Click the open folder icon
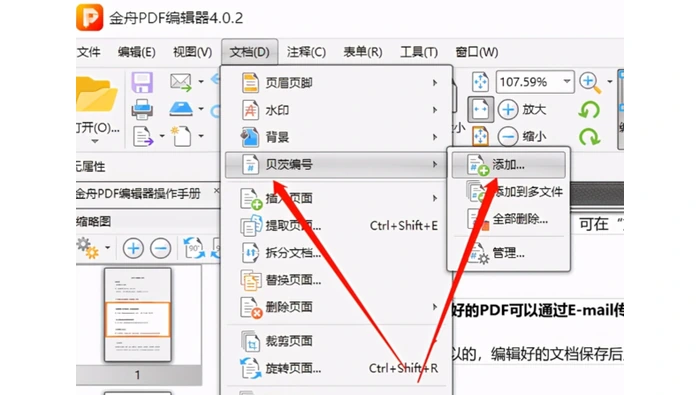This screenshot has height=395, width=700. [x=96, y=94]
